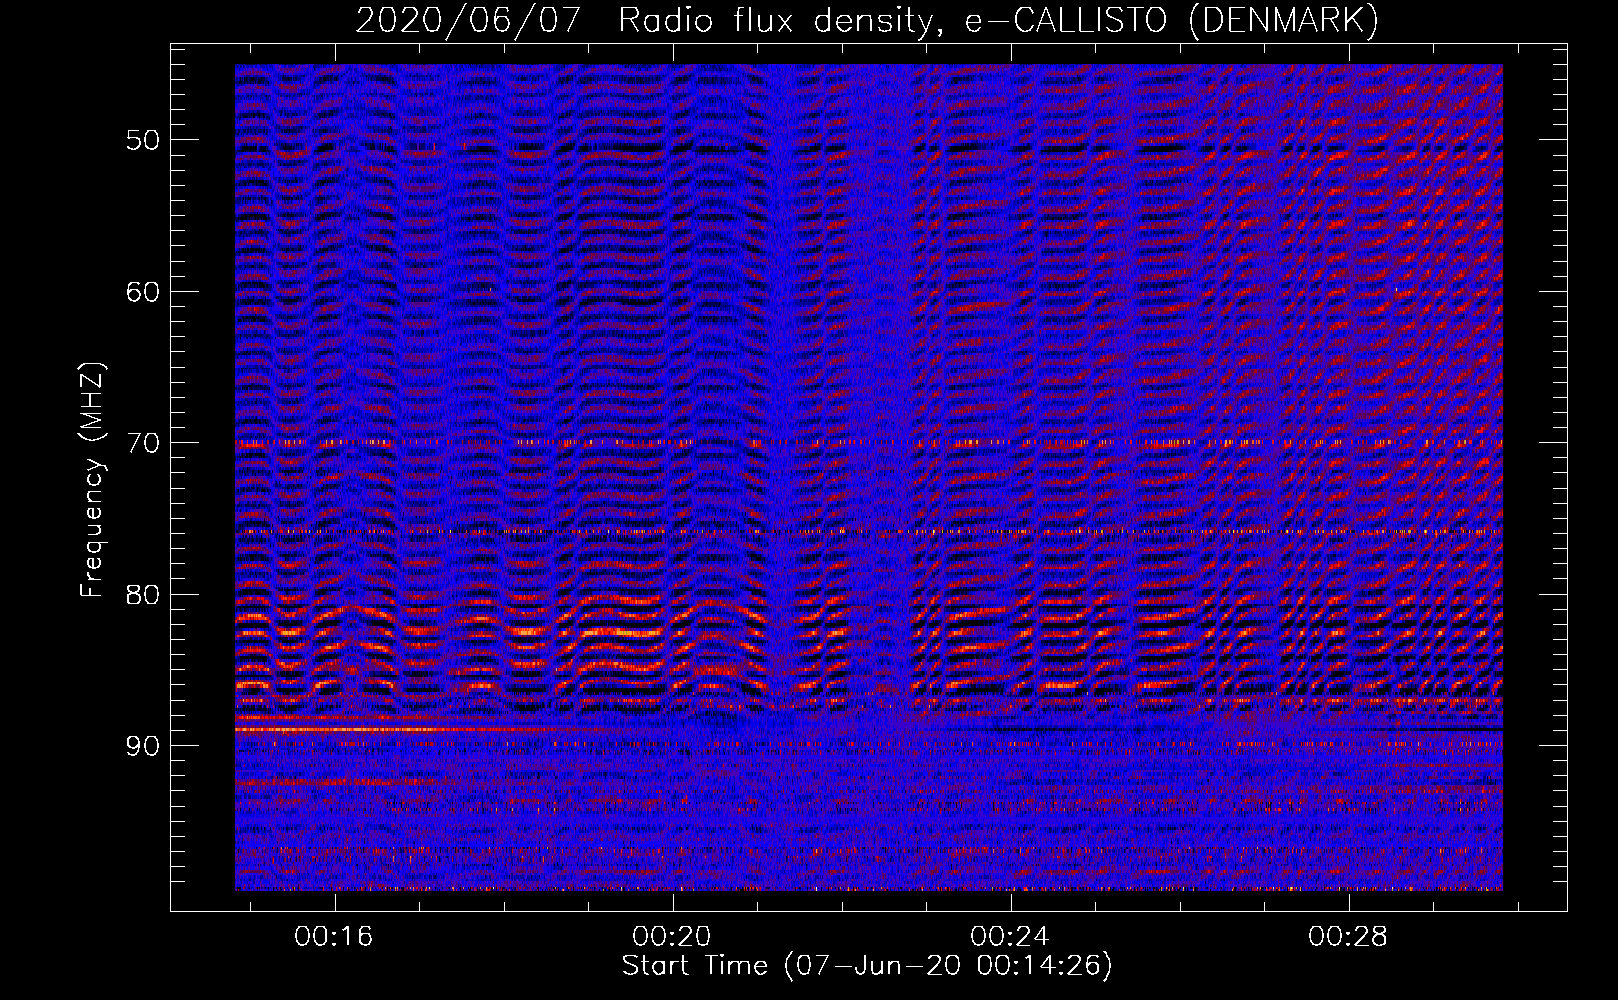Viewport: 1618px width, 1000px height.
Task: Click the 70 frequency tick label
Action: coord(143,443)
